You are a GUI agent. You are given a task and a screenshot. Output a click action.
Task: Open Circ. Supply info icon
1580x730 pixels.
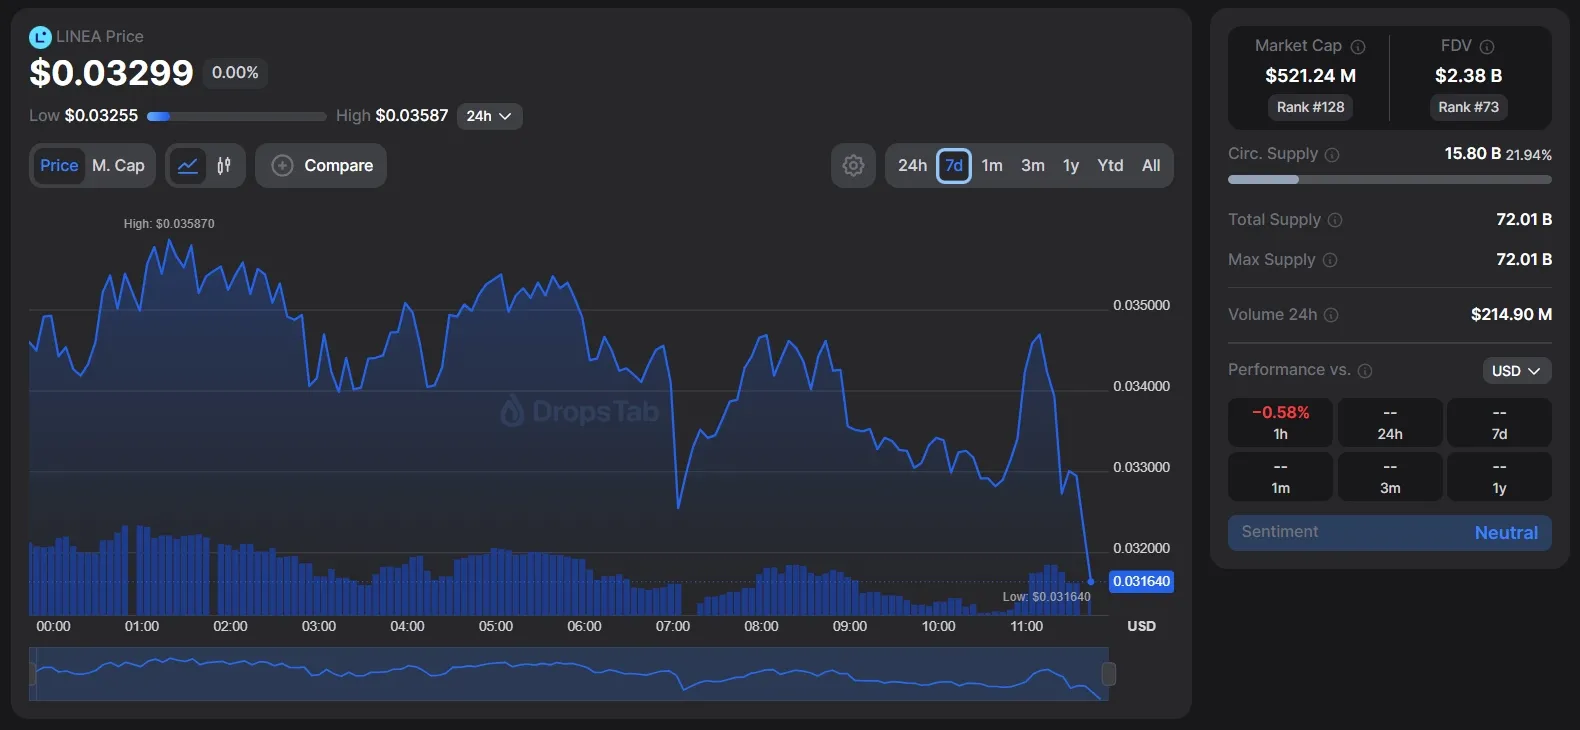pyautogui.click(x=1332, y=155)
